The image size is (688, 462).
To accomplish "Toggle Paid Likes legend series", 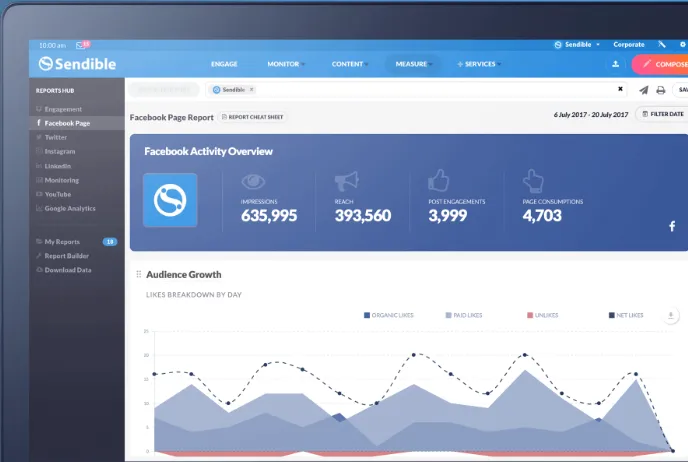I will pyautogui.click(x=464, y=315).
